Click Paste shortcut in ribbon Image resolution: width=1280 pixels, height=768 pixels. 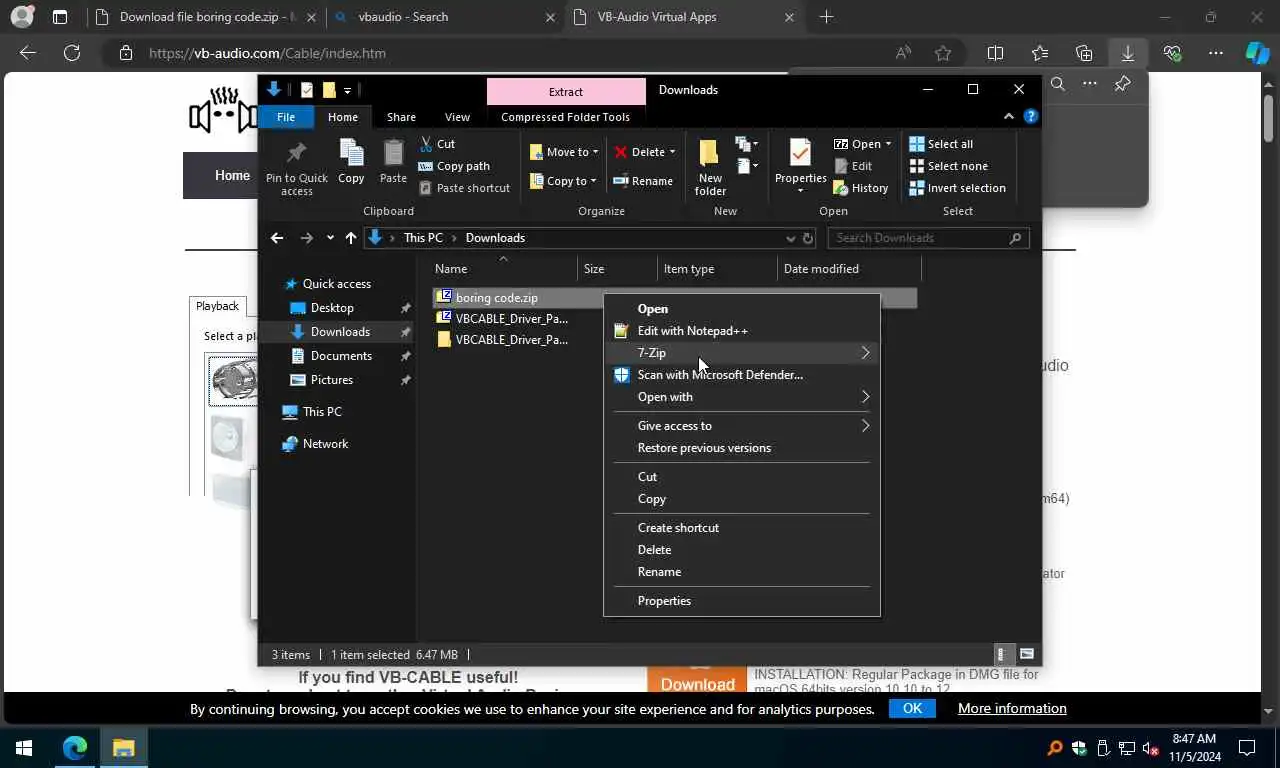465,188
